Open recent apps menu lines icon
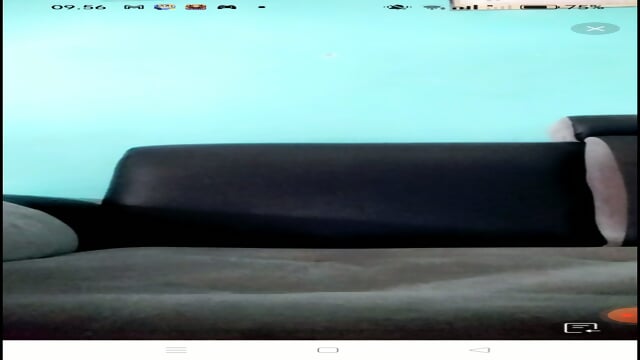Screen dimensions: 640x360 (176, 350)
